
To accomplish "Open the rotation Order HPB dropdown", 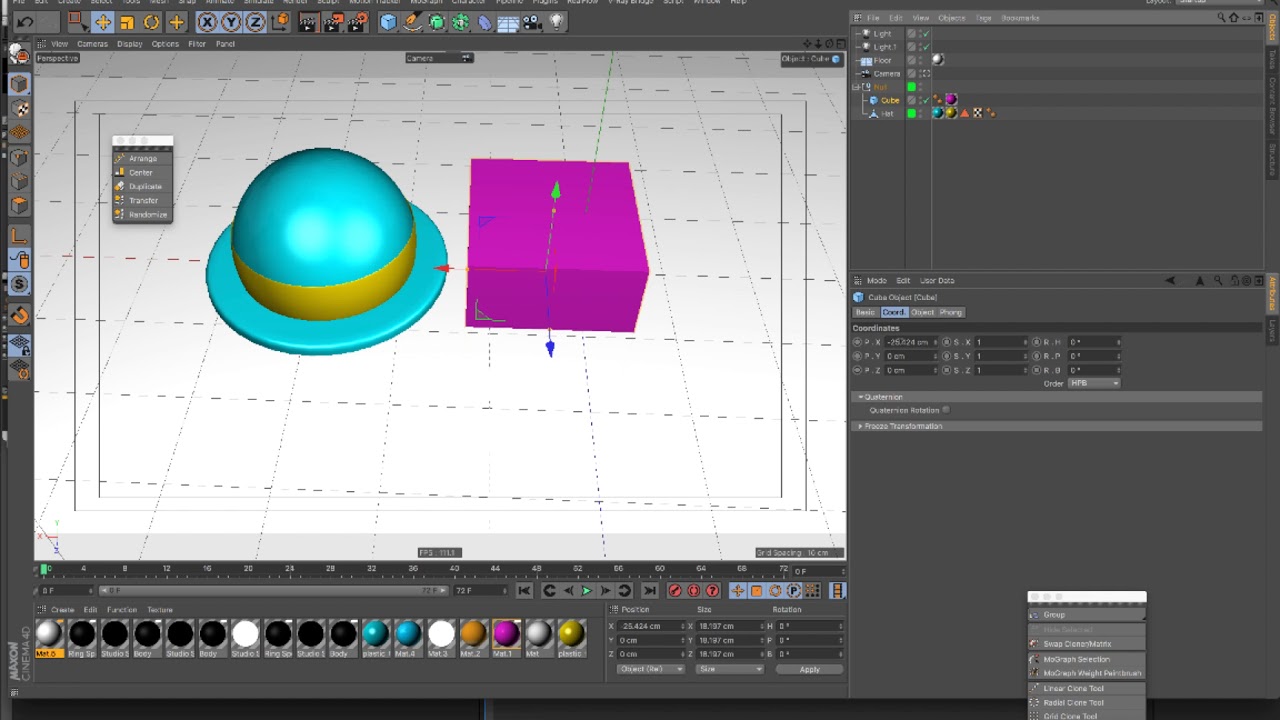I will pos(1094,383).
